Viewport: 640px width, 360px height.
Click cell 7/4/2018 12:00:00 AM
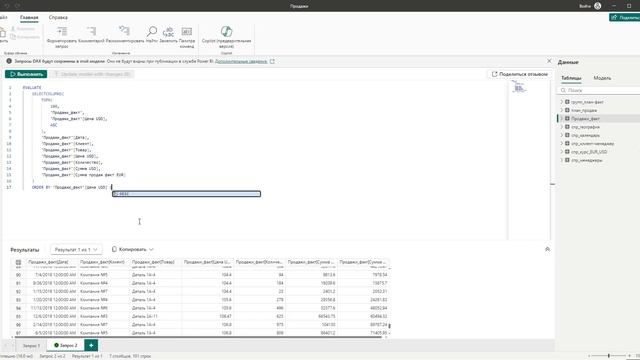coord(51,275)
